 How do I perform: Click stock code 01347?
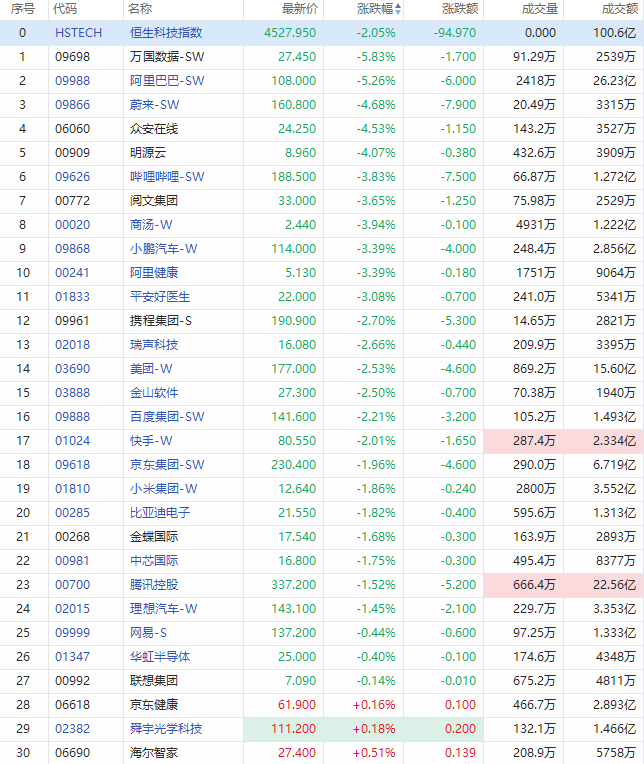tap(73, 656)
